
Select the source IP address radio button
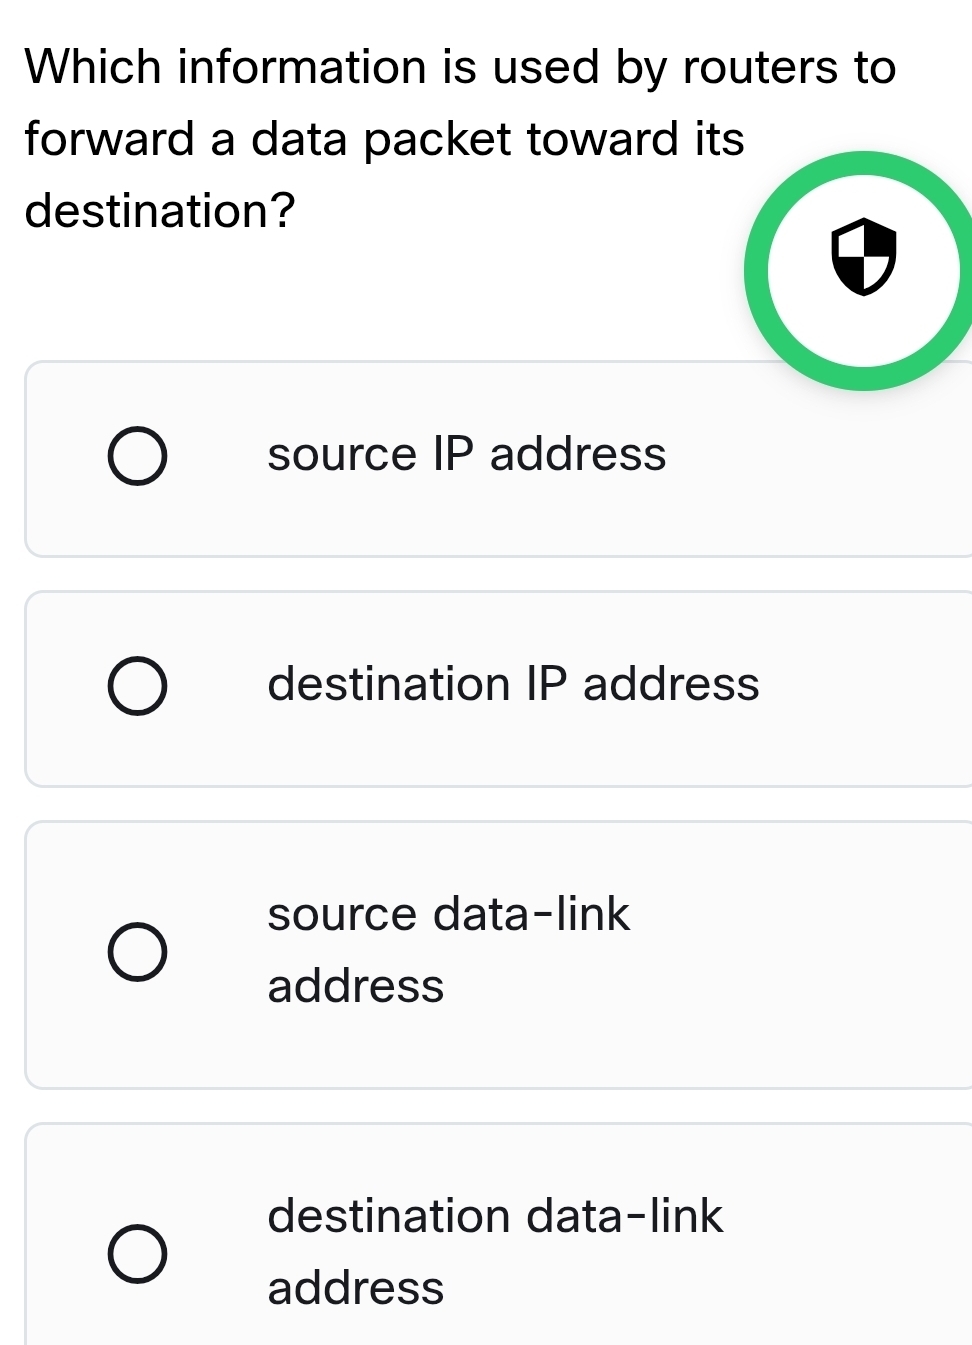pyautogui.click(x=137, y=456)
